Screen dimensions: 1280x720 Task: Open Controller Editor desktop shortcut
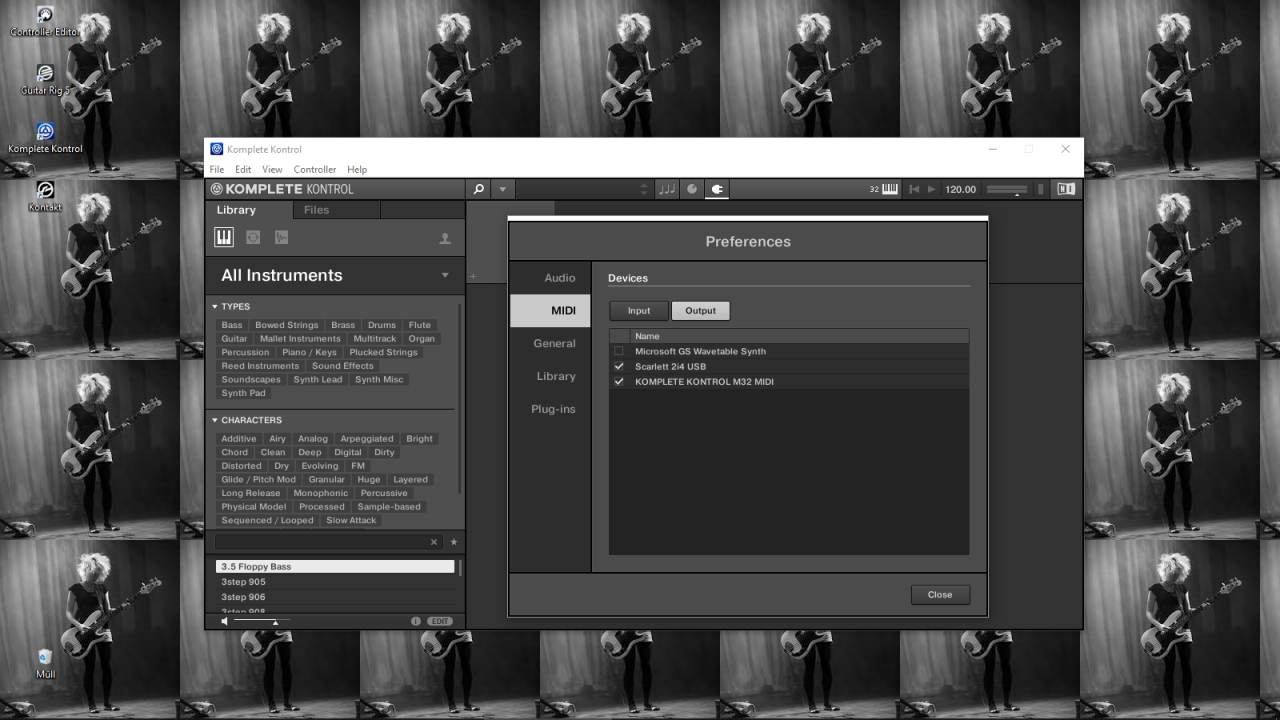[45, 22]
